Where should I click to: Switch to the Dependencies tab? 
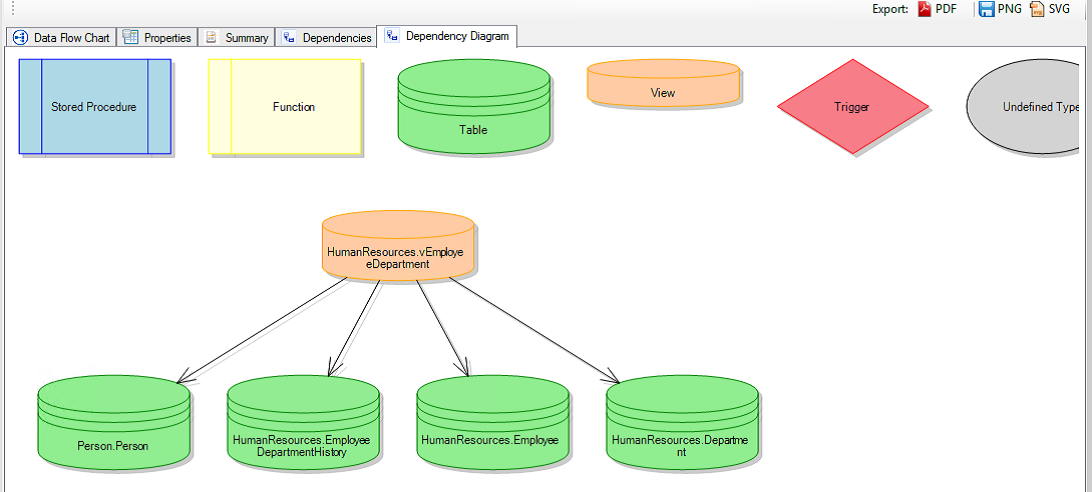tap(326, 38)
